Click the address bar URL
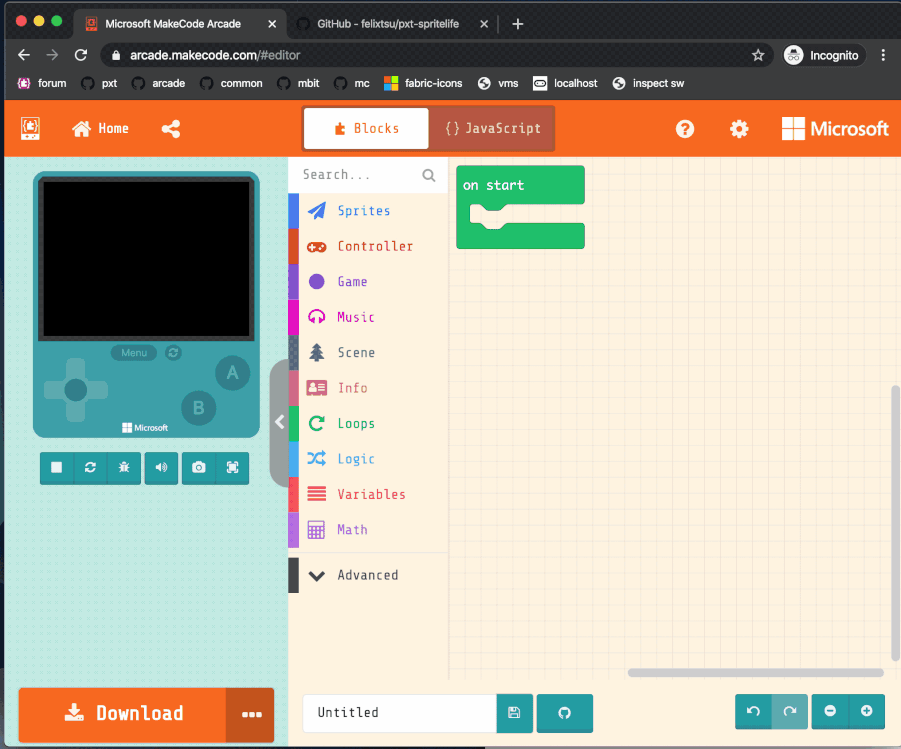901x749 pixels. coord(215,55)
